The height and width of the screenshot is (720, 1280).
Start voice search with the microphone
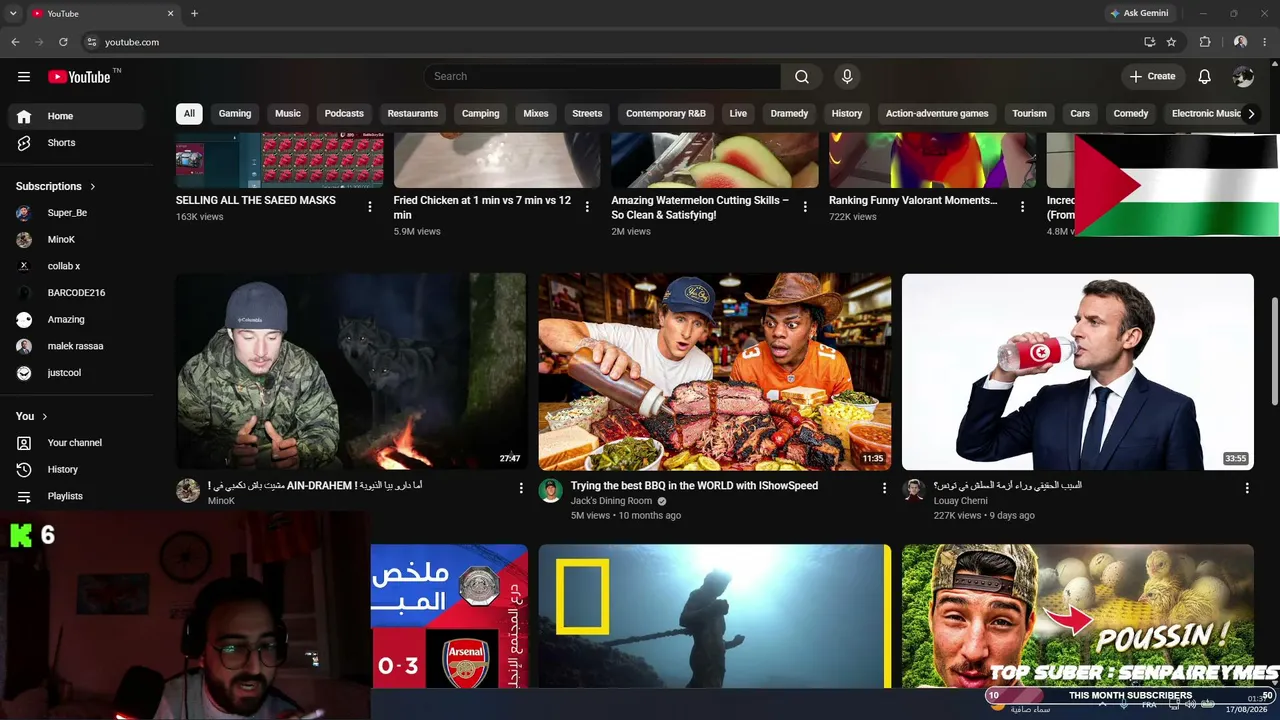[x=847, y=77]
